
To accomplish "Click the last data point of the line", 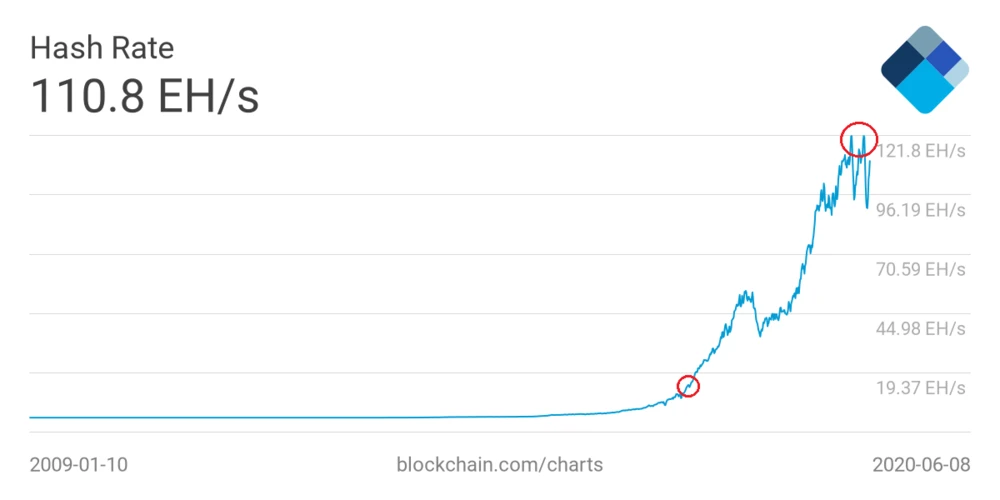I will 871,160.
